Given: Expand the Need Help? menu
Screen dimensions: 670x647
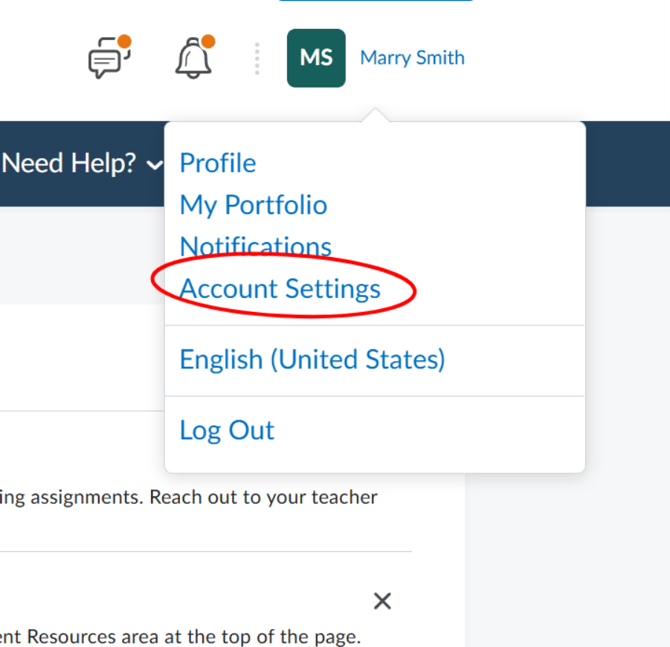Looking at the screenshot, I should tap(81, 163).
